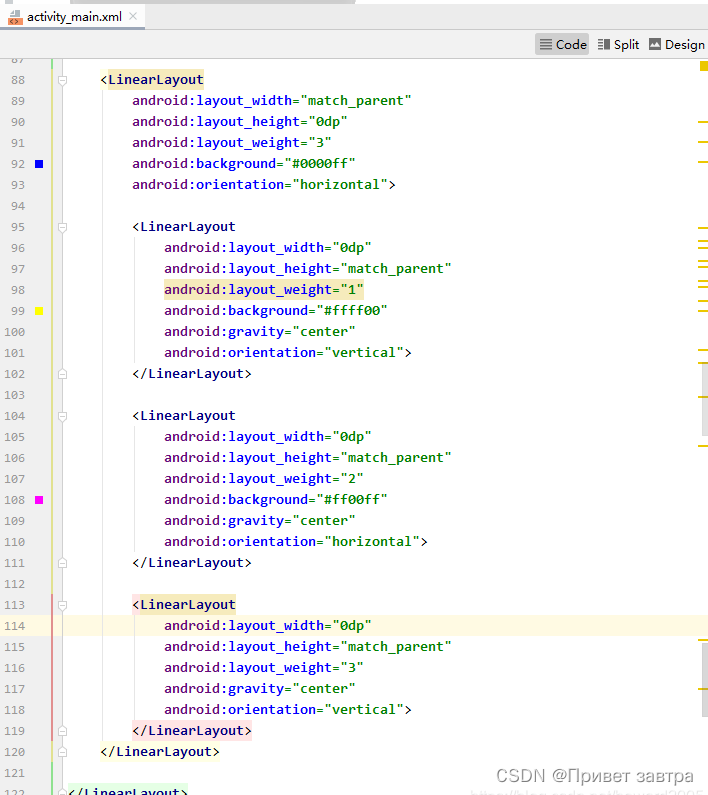Click the magenta #ff00ff gutter color swatch
708x795 pixels.
pos(39,500)
